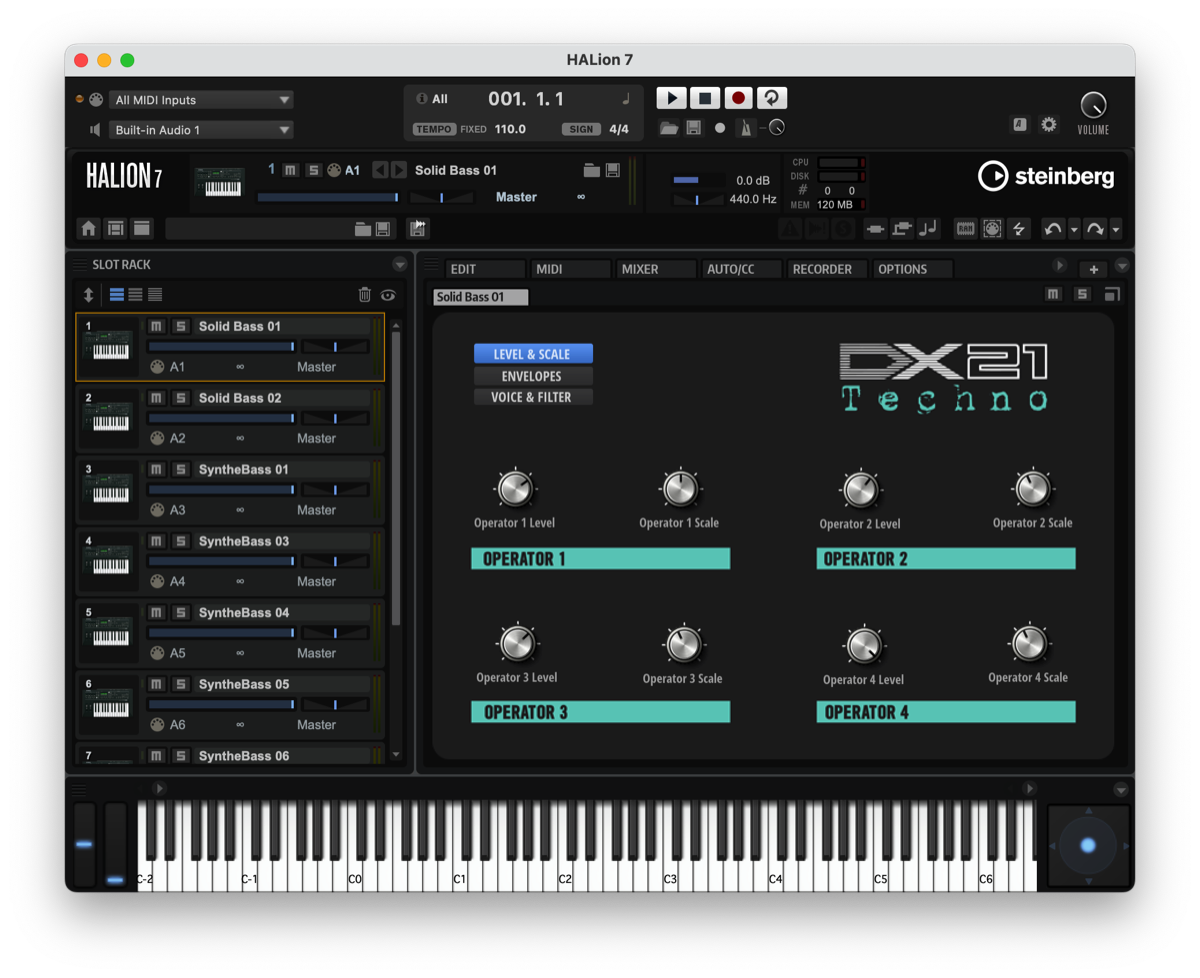Viewport: 1200px width, 978px height.
Task: Save program via disk icon in header slot
Action: [612, 171]
